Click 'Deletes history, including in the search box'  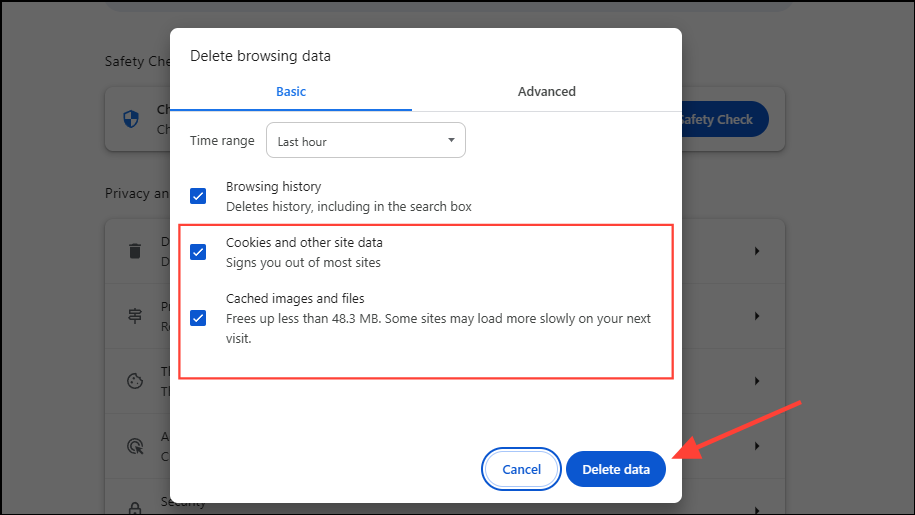[348, 206]
